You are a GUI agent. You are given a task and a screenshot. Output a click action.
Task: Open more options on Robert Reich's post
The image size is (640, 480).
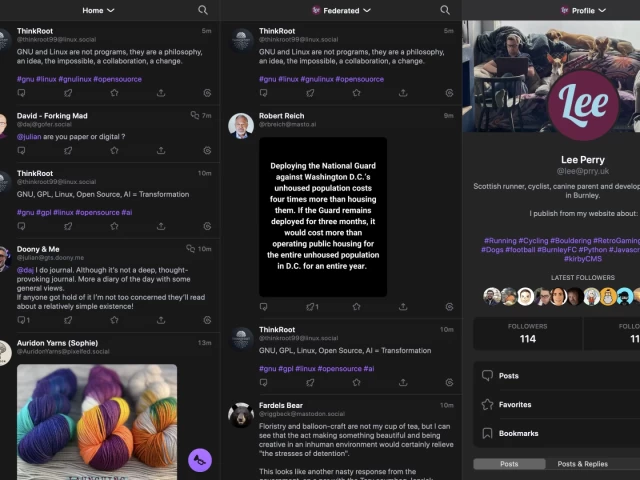click(449, 307)
